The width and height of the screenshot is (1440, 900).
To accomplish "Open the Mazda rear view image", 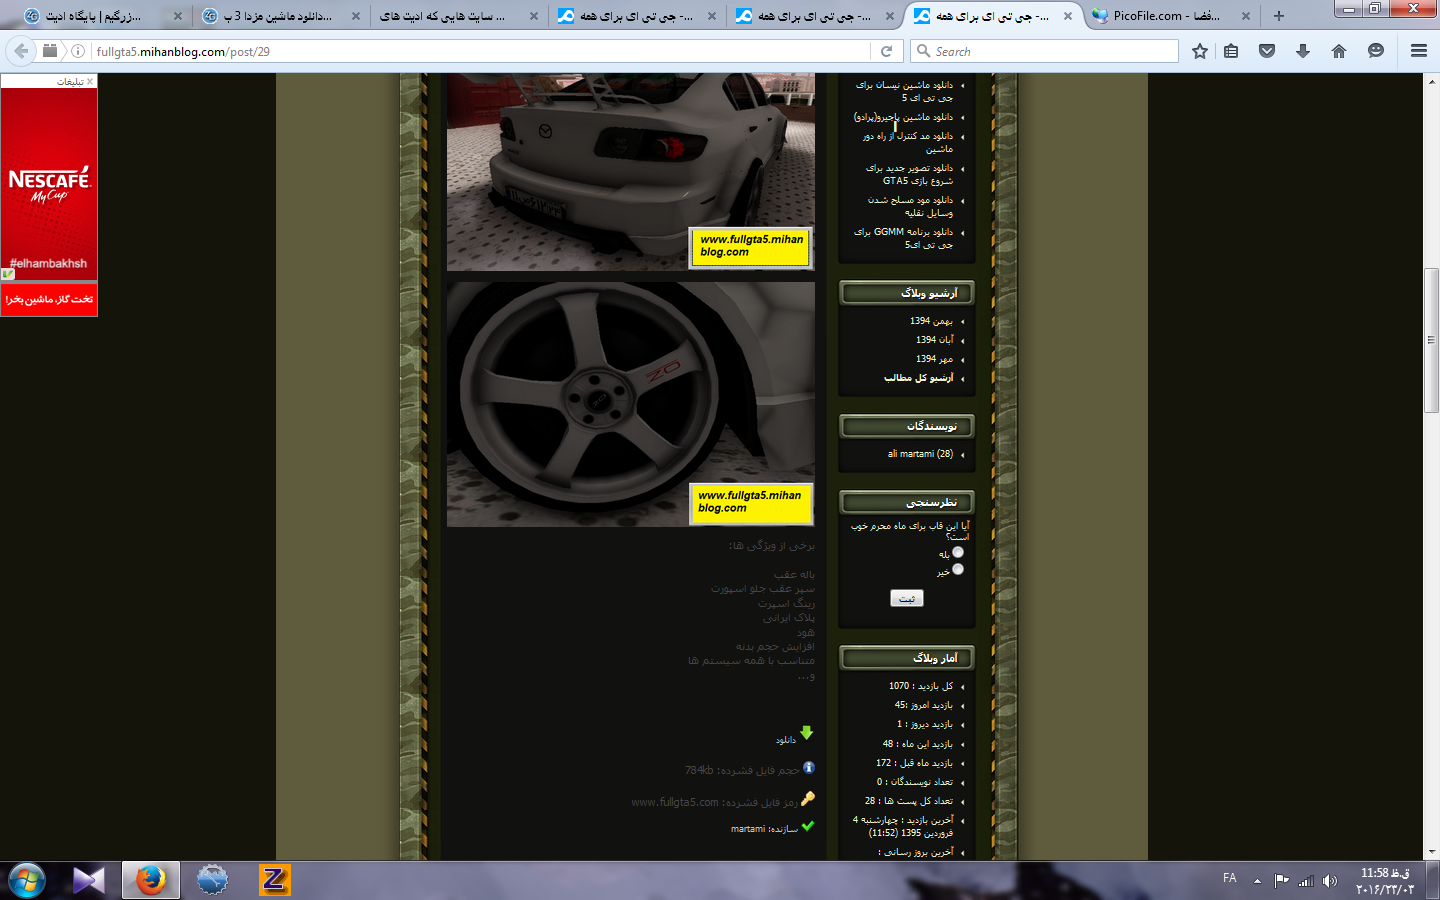I will 630,171.
